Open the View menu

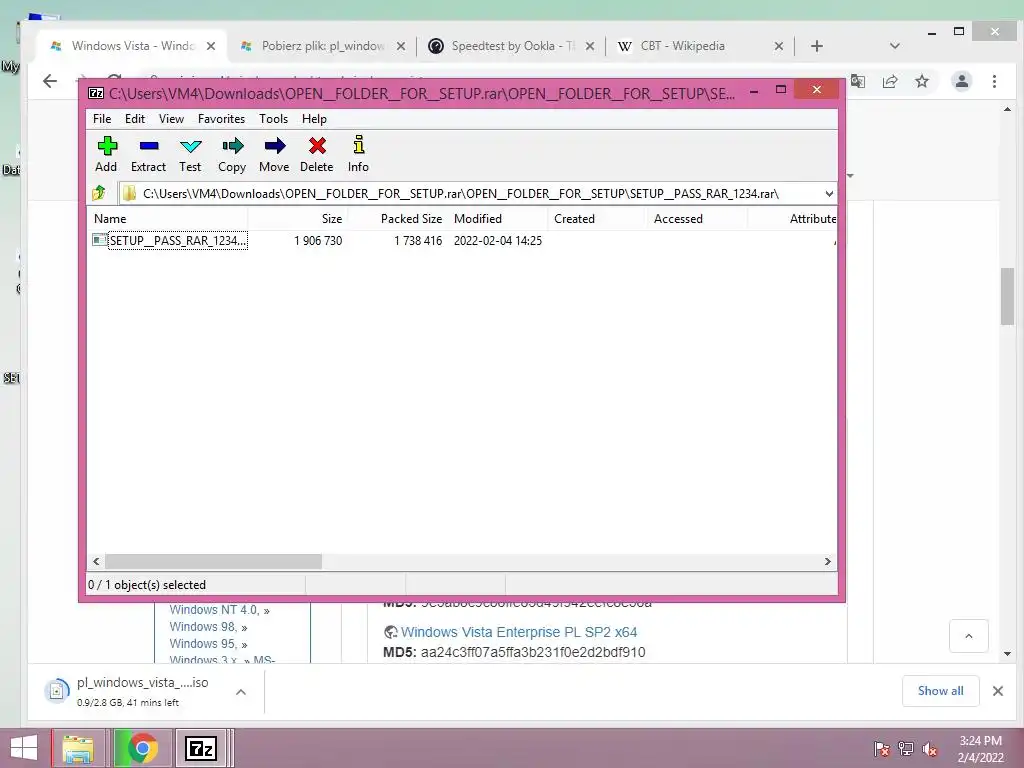(x=171, y=119)
